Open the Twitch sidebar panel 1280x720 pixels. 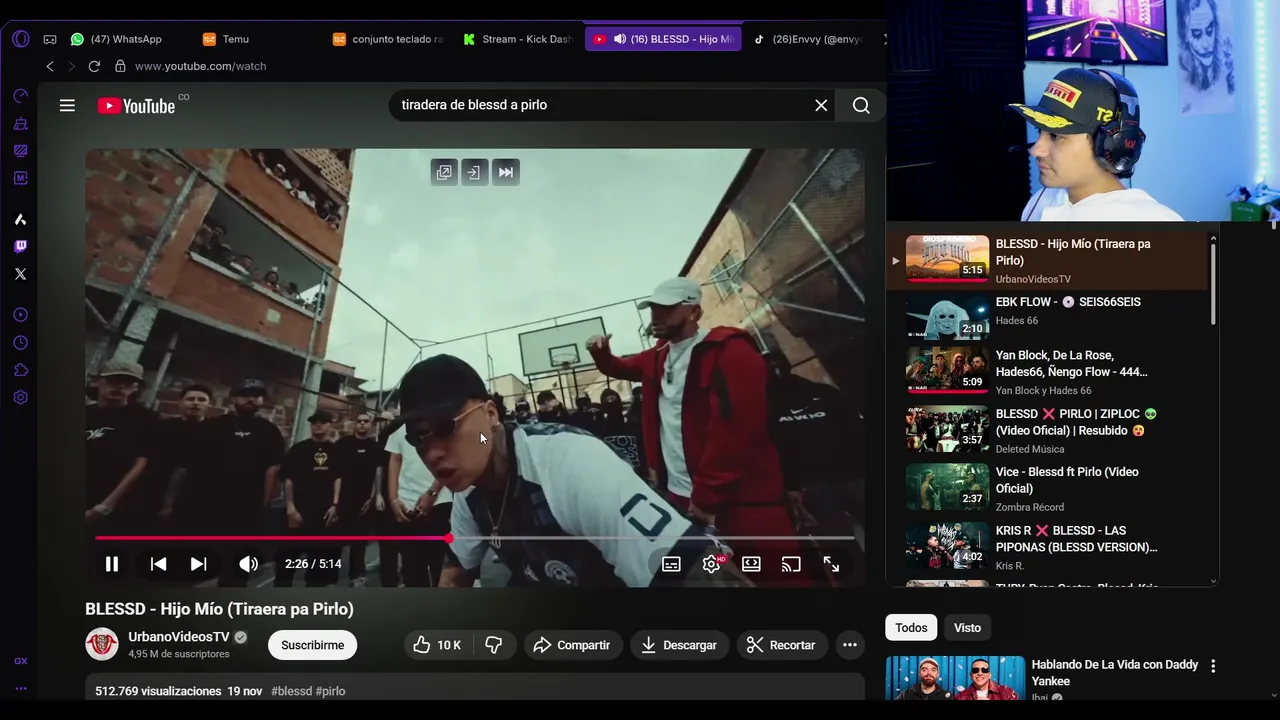[x=20, y=246]
